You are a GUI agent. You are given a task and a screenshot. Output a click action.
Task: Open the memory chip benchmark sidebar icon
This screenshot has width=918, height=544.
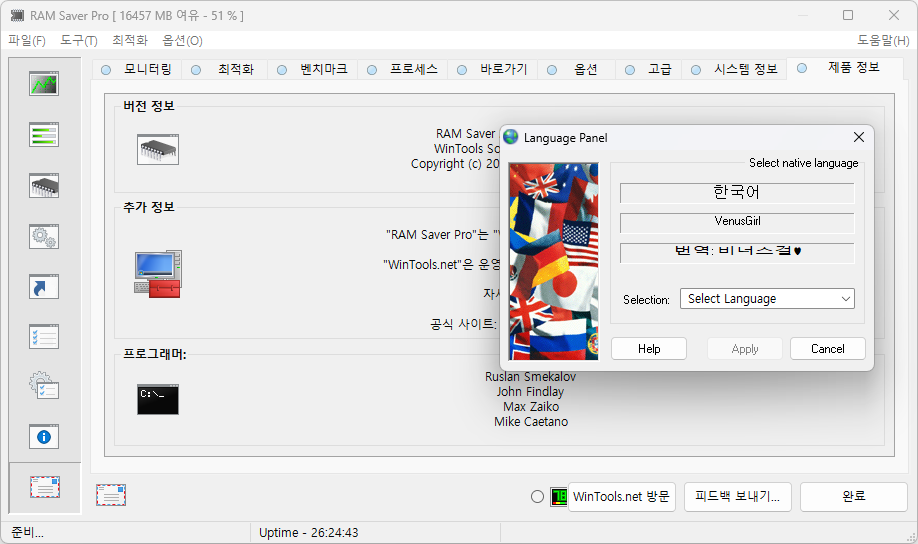point(44,186)
